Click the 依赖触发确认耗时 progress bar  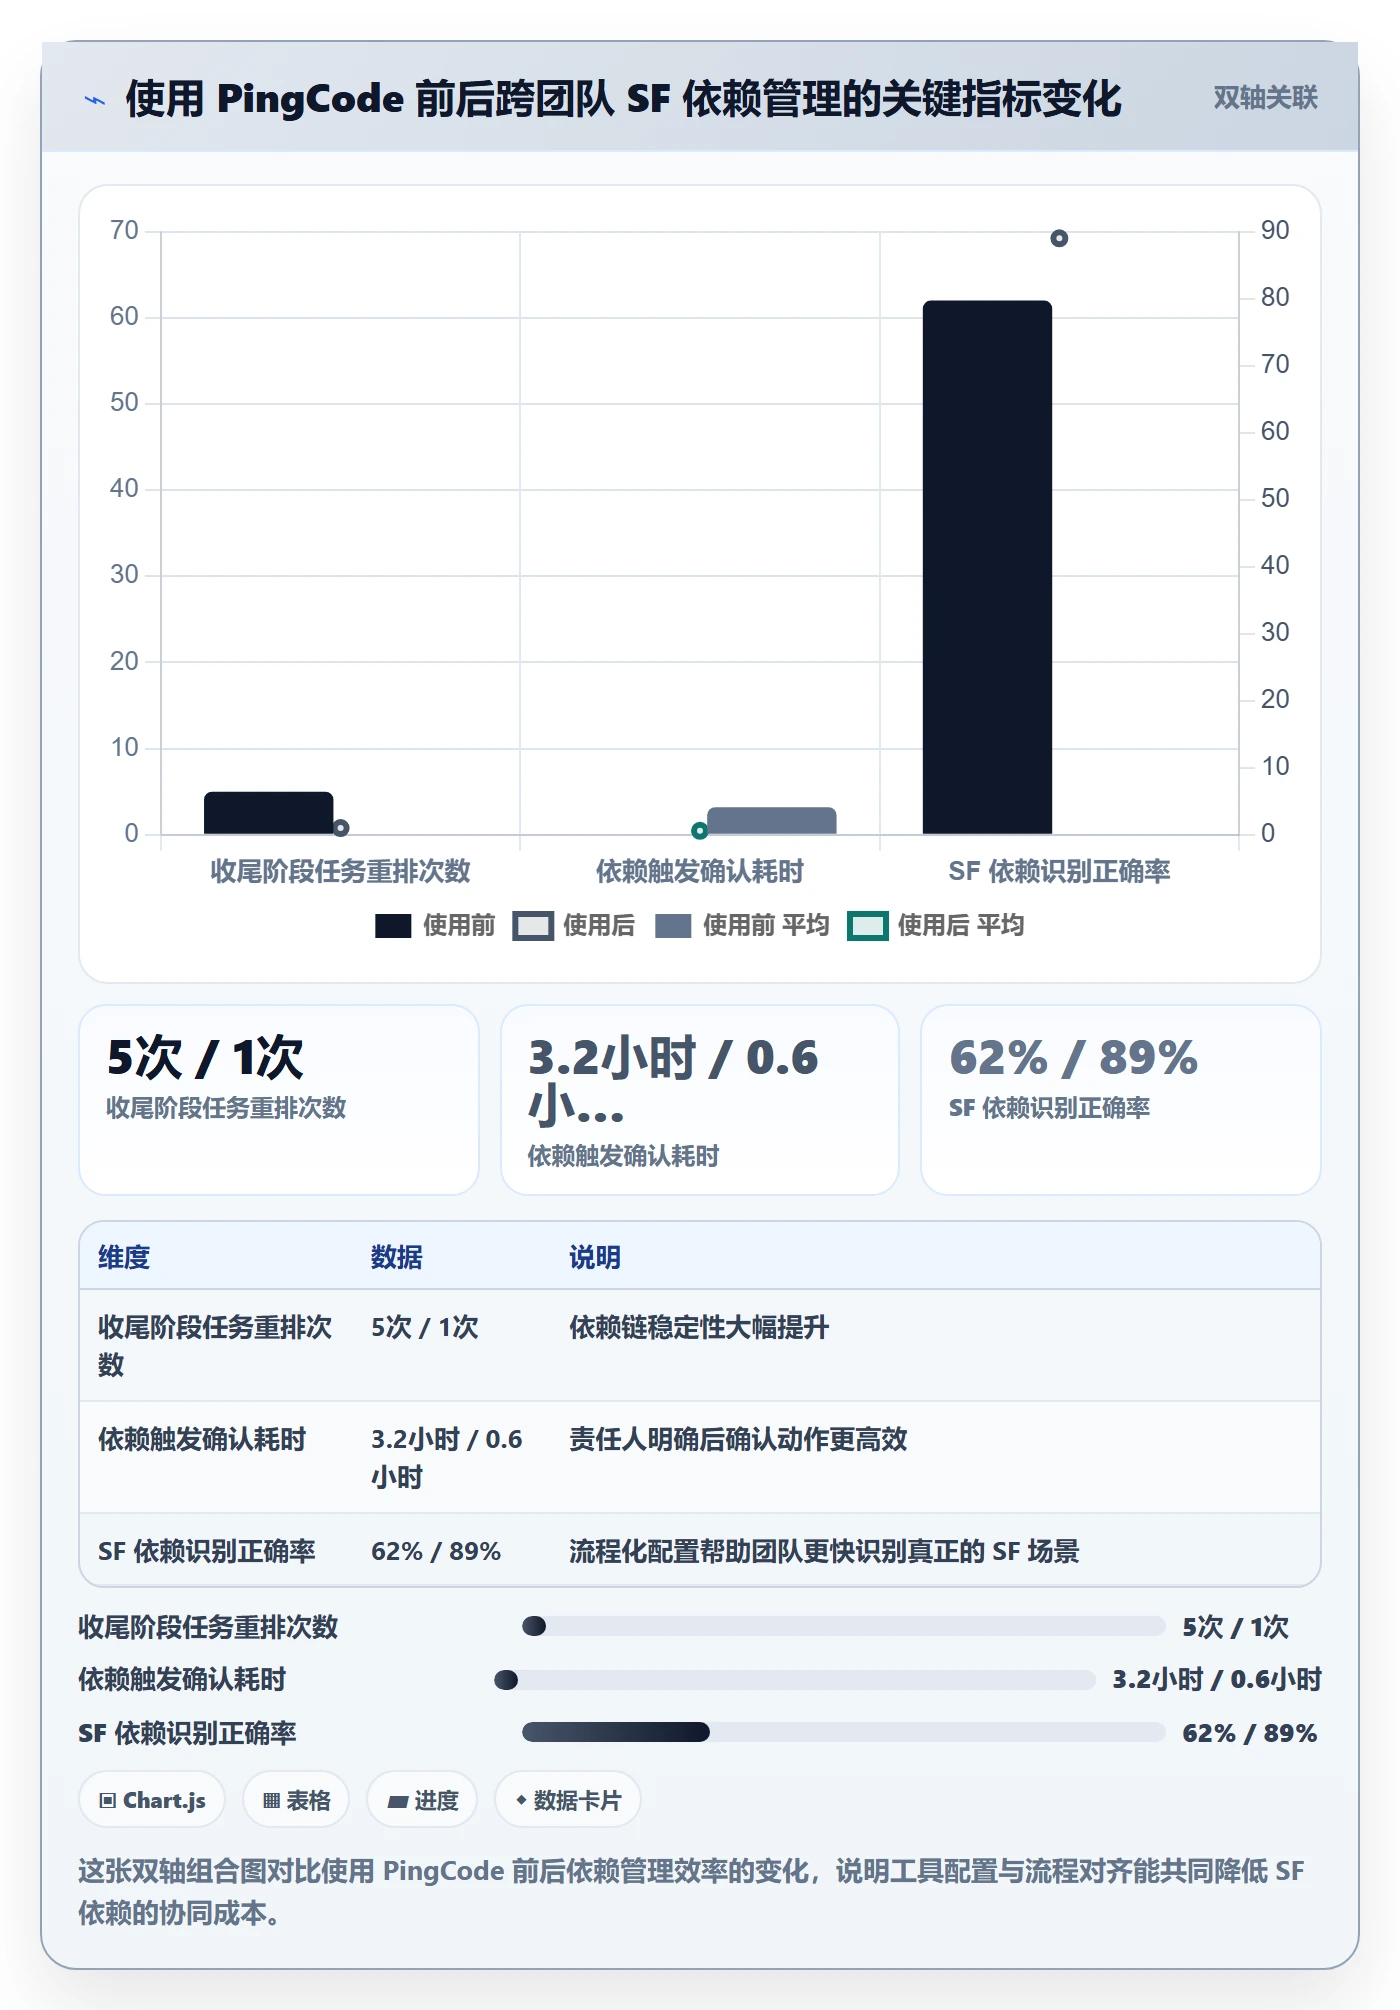(x=795, y=1679)
